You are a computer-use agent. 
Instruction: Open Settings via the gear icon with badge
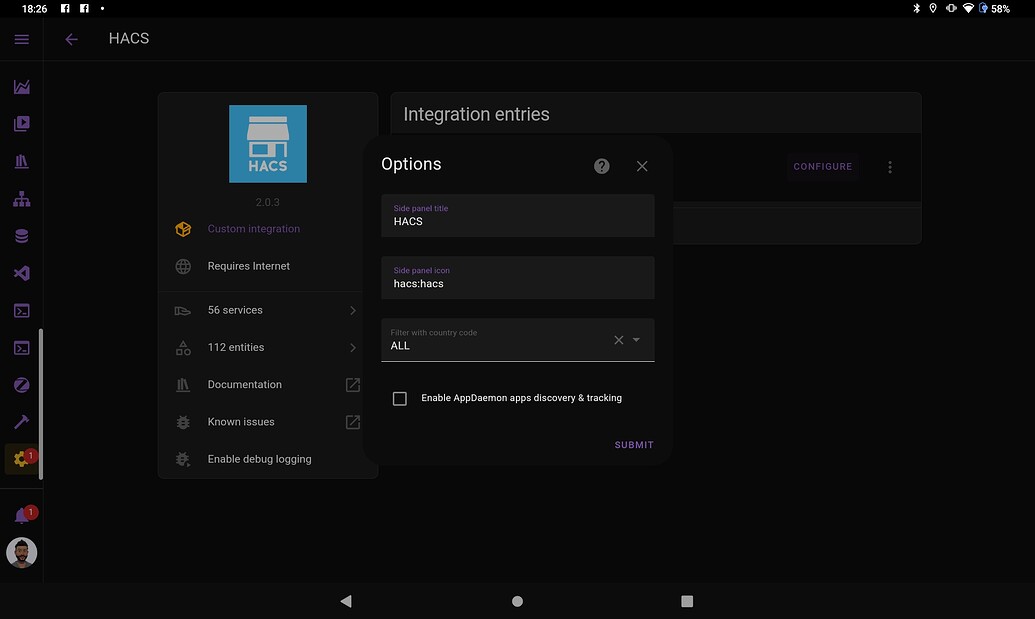point(21,458)
